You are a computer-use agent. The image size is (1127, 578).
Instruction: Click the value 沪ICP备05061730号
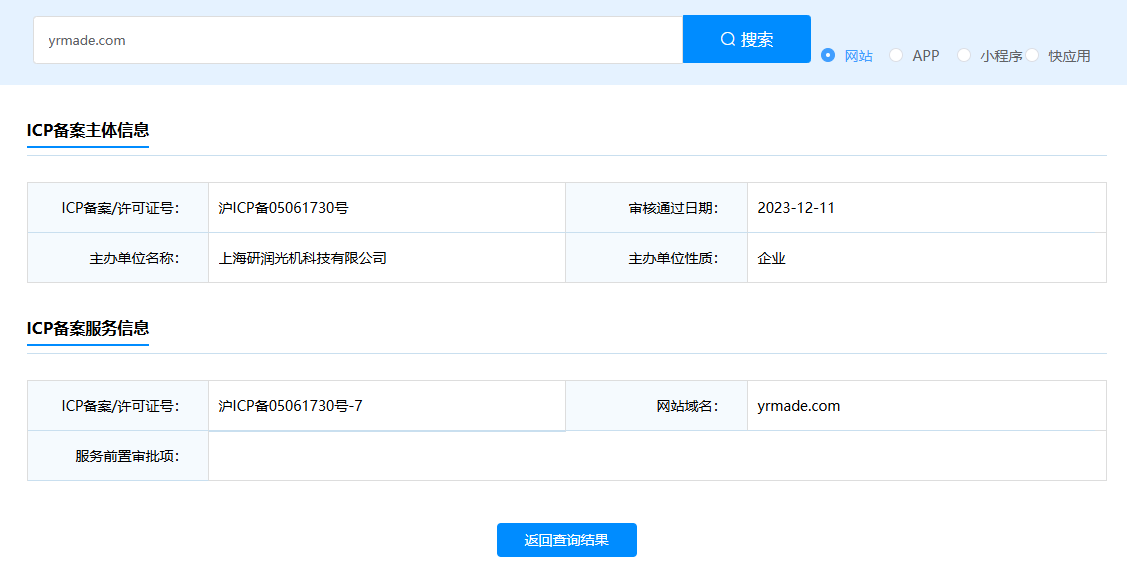(283, 208)
